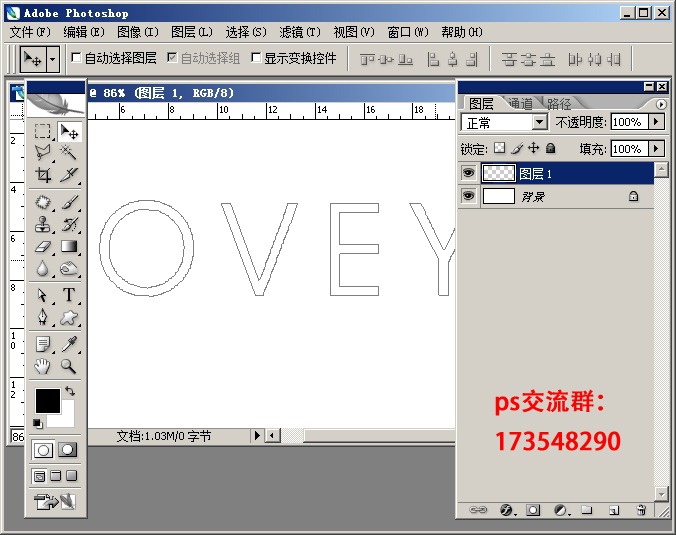Screen dimensions: 676x535
Task: Create a new layer icon
Action: (x=614, y=510)
